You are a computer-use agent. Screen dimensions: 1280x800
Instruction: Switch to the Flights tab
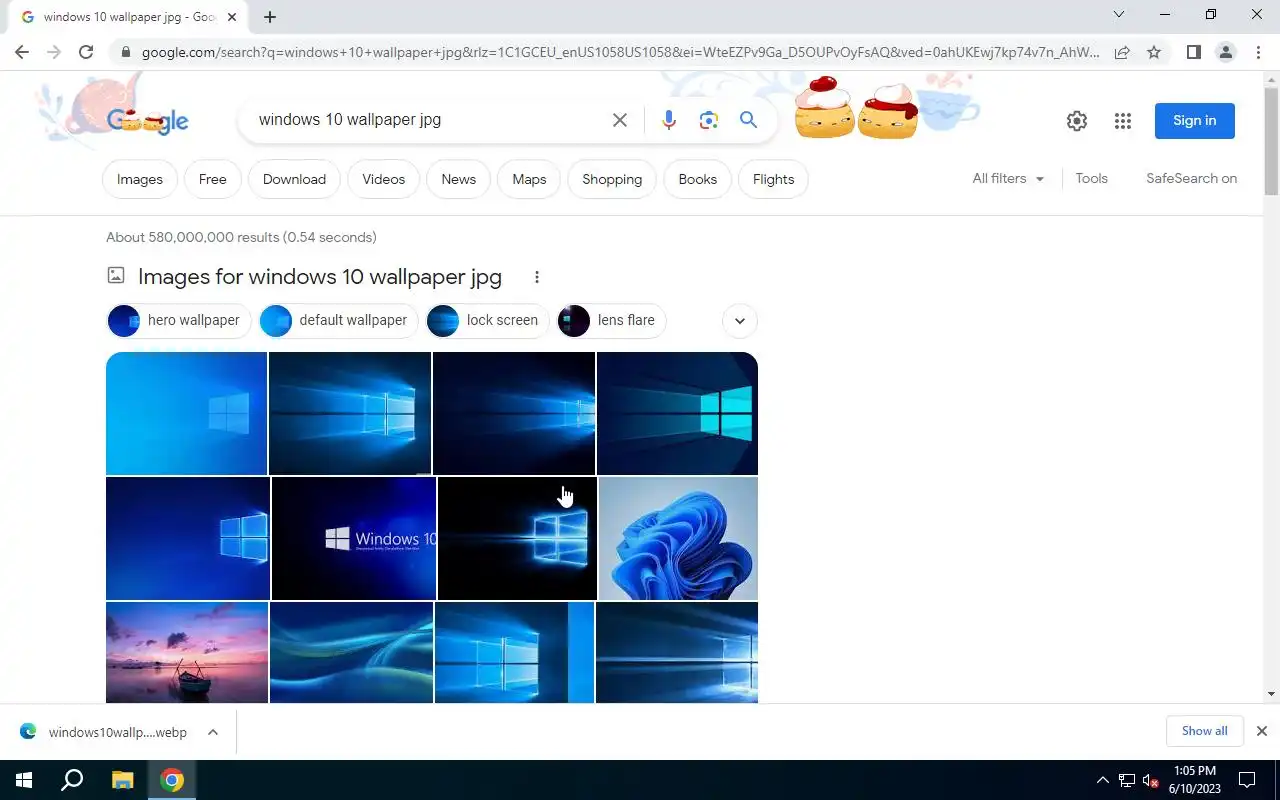tap(773, 179)
